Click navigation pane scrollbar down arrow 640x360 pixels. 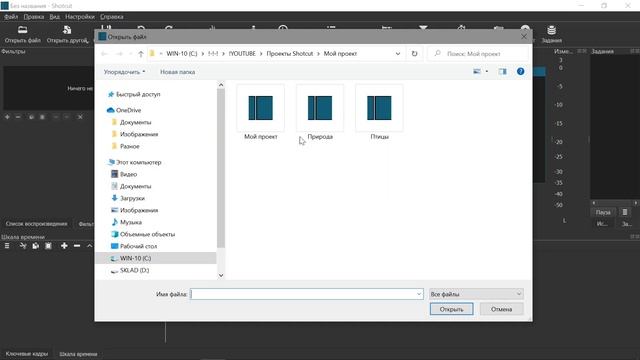pyautogui.click(x=221, y=275)
